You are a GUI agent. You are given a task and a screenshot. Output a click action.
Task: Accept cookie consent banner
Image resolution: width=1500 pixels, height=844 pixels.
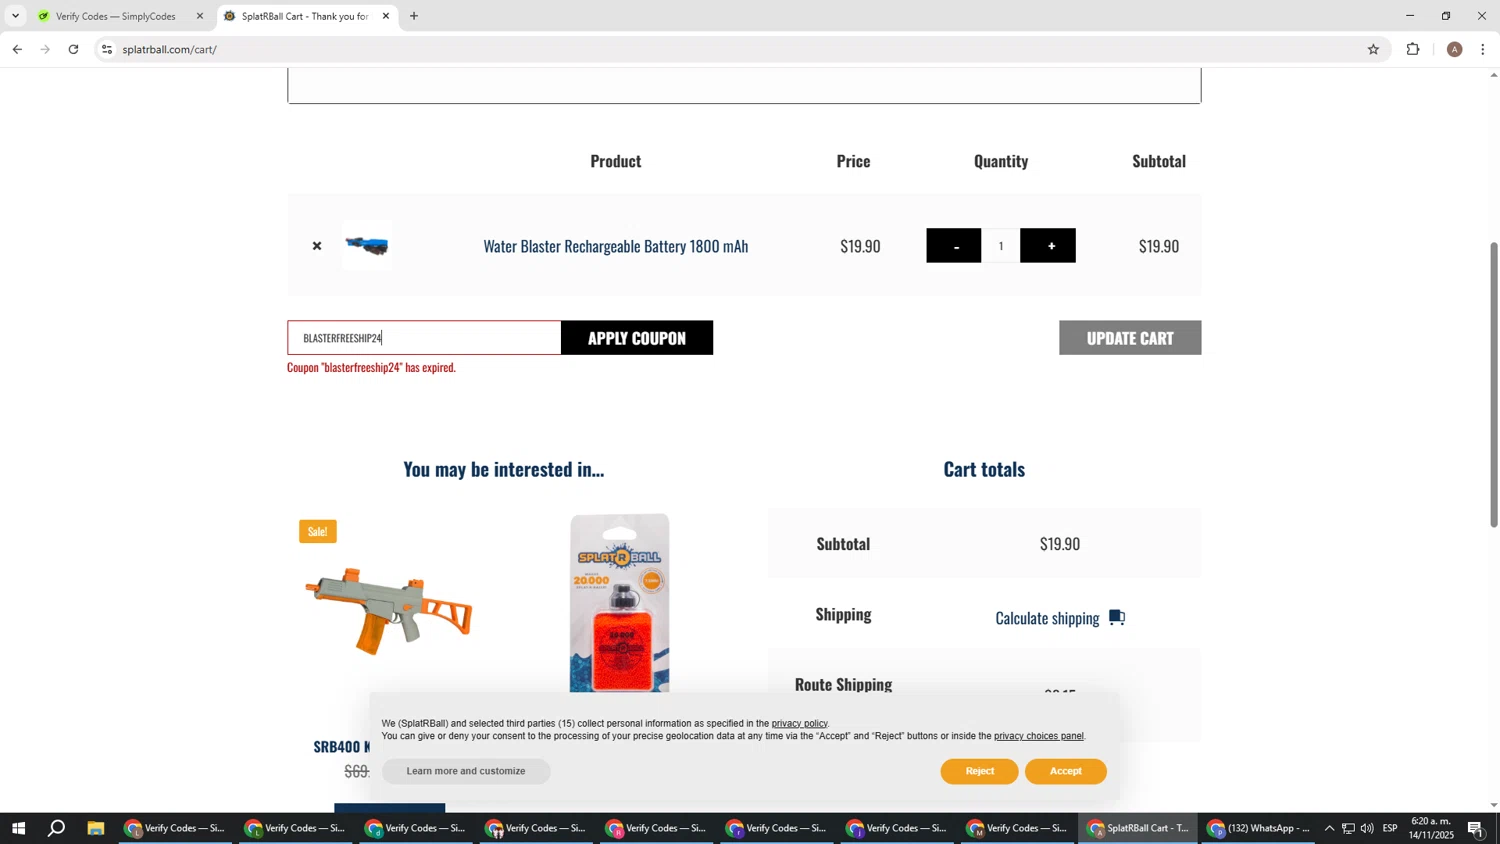(x=1065, y=771)
